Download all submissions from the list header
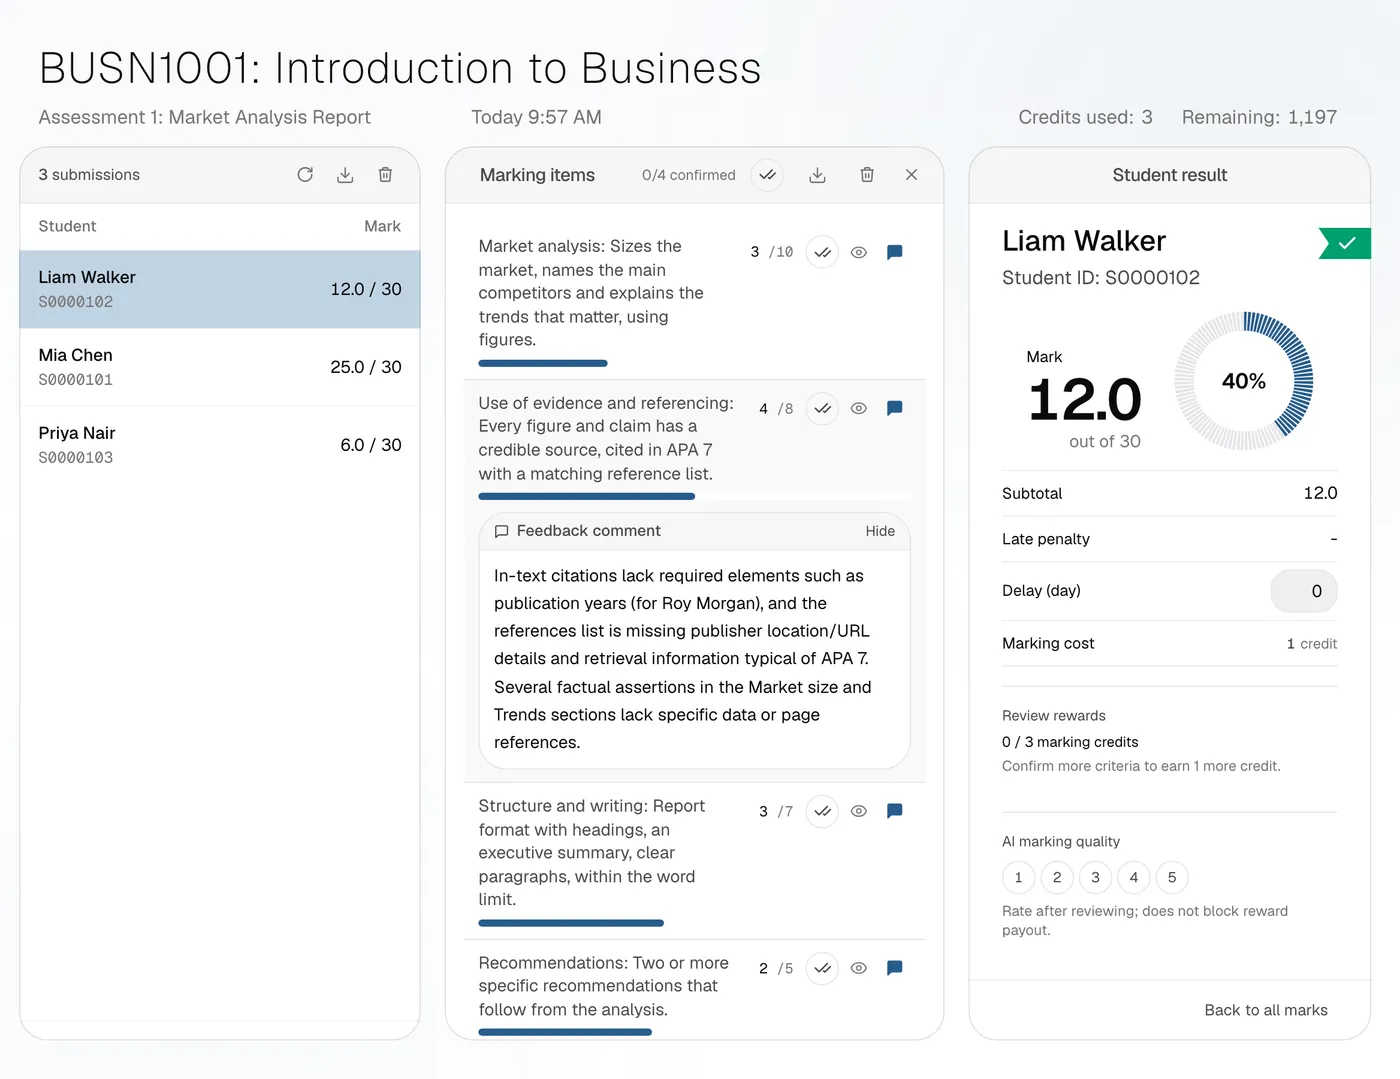The width and height of the screenshot is (1400, 1079). coord(345,175)
